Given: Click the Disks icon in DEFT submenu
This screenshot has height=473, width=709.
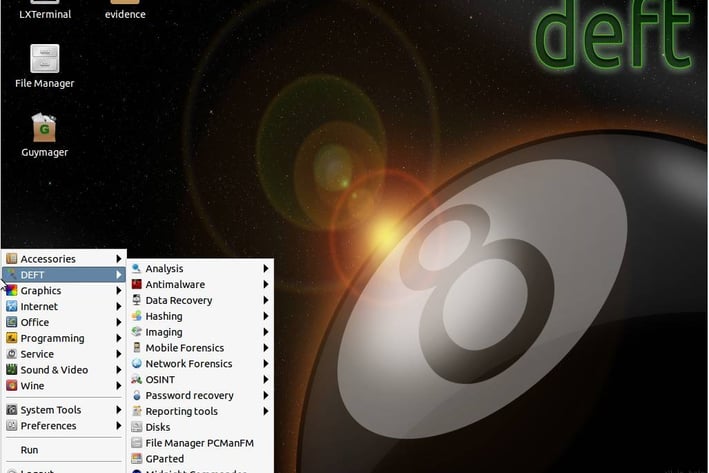Looking at the screenshot, I should tap(137, 427).
